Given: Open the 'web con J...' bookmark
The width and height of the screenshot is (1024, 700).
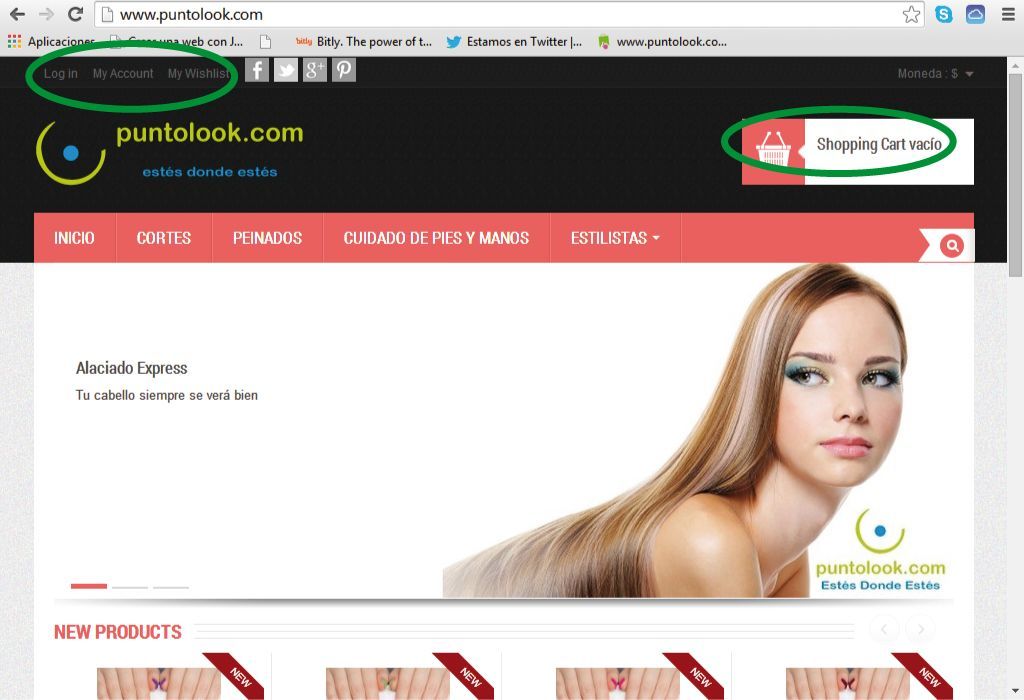Looking at the screenshot, I should (176, 42).
